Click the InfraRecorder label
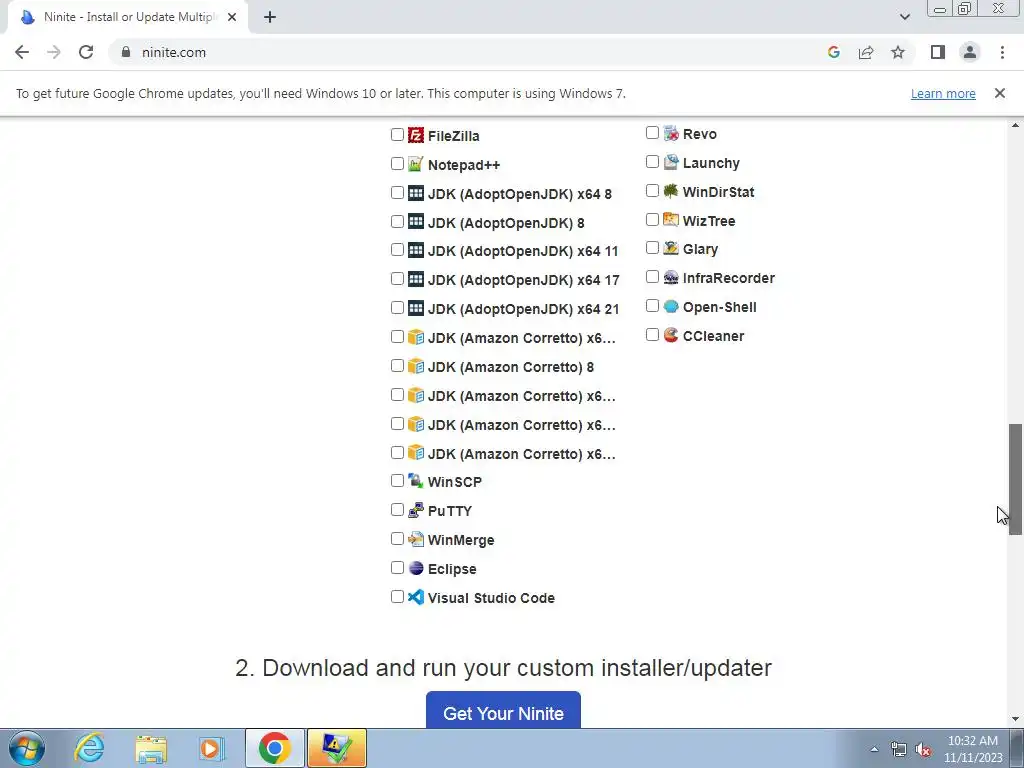This screenshot has width=1024, height=768. [x=729, y=278]
